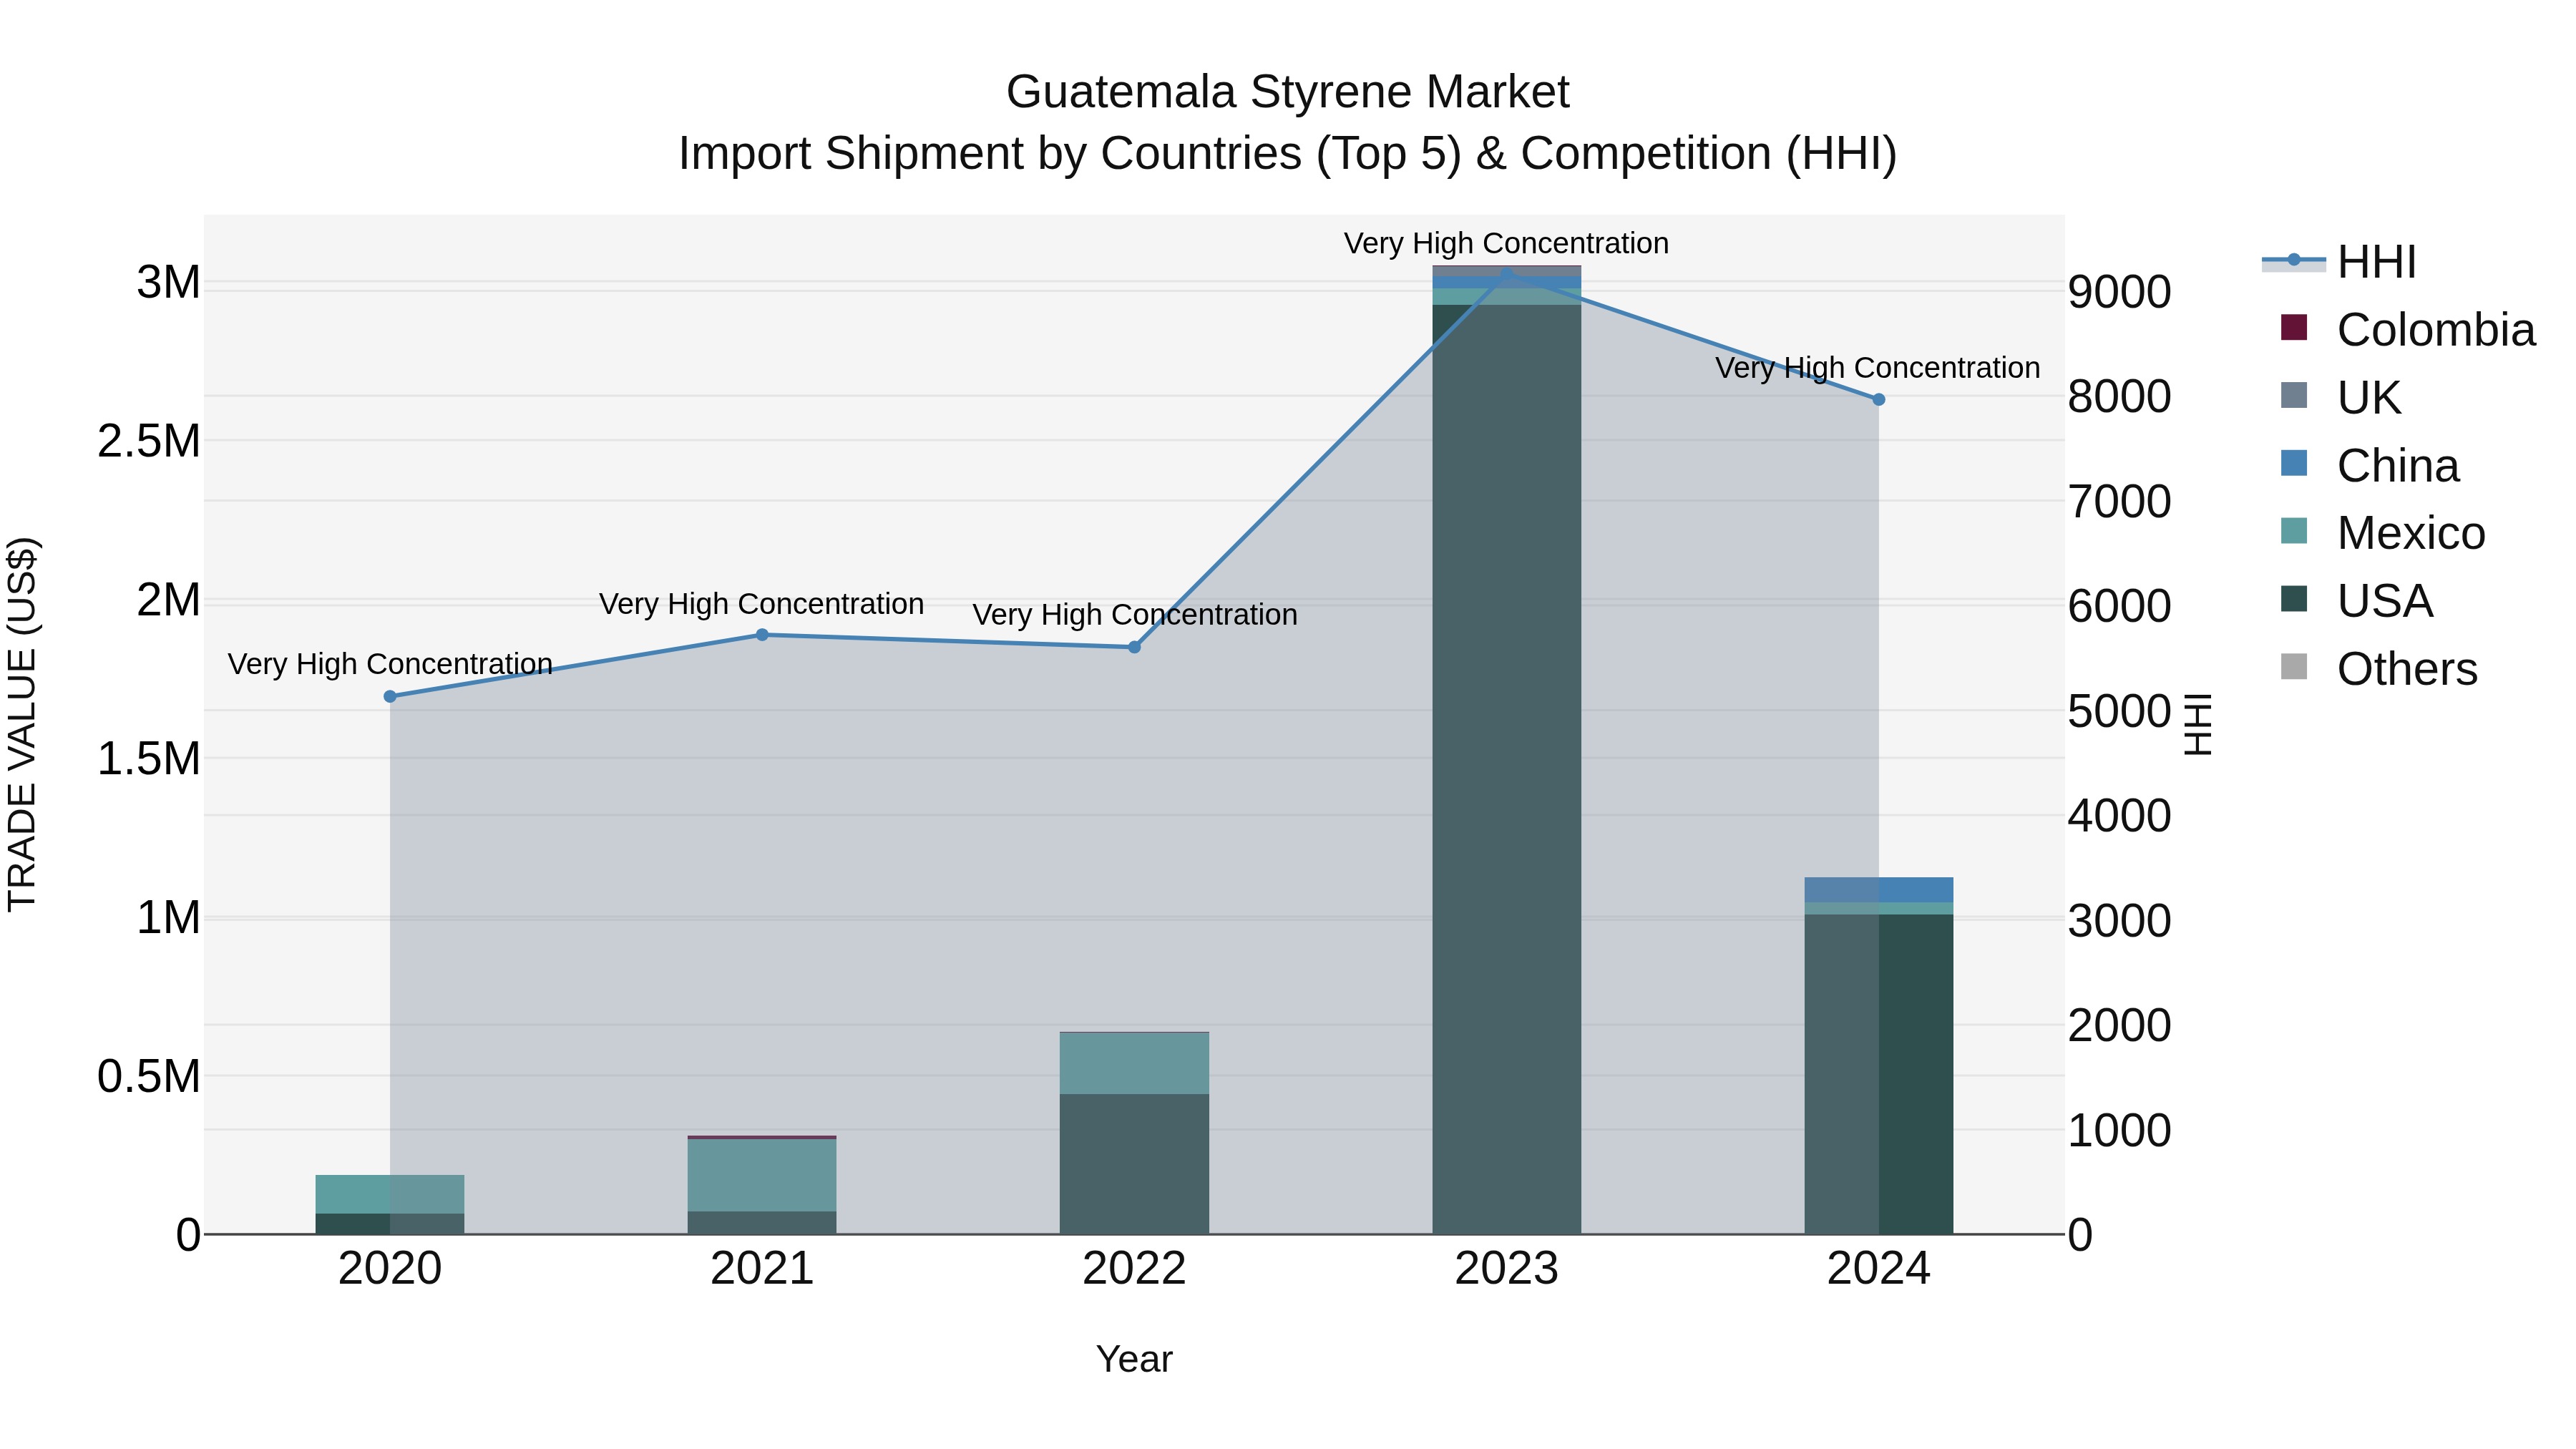This screenshot has height=1449, width=2576.
Task: Click the Colombia maroon legend swatch
Action: [x=2294, y=327]
